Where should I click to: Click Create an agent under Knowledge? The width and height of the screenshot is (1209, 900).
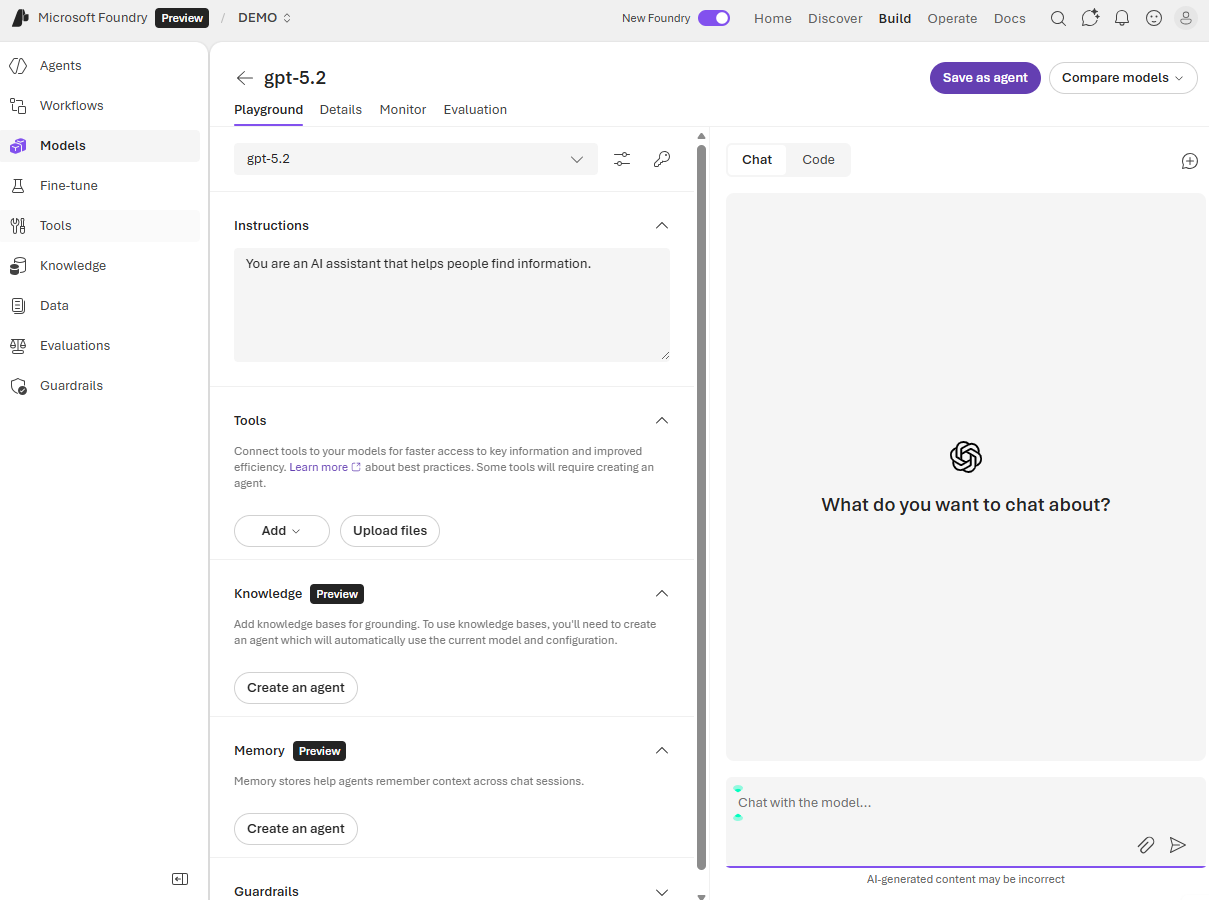[296, 688]
